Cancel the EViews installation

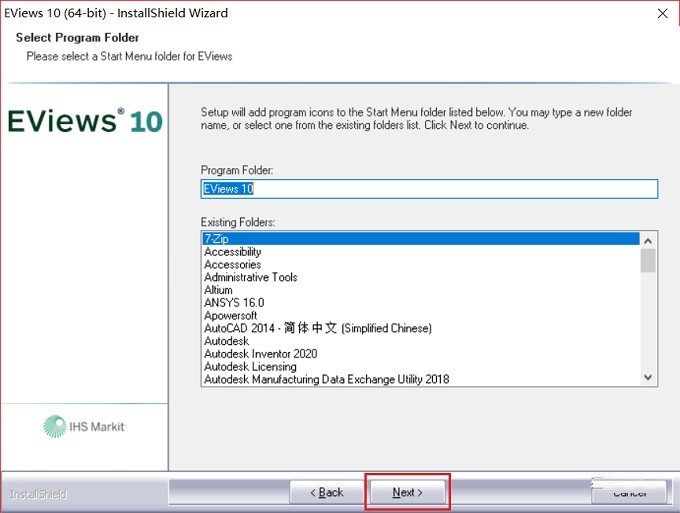[629, 492]
